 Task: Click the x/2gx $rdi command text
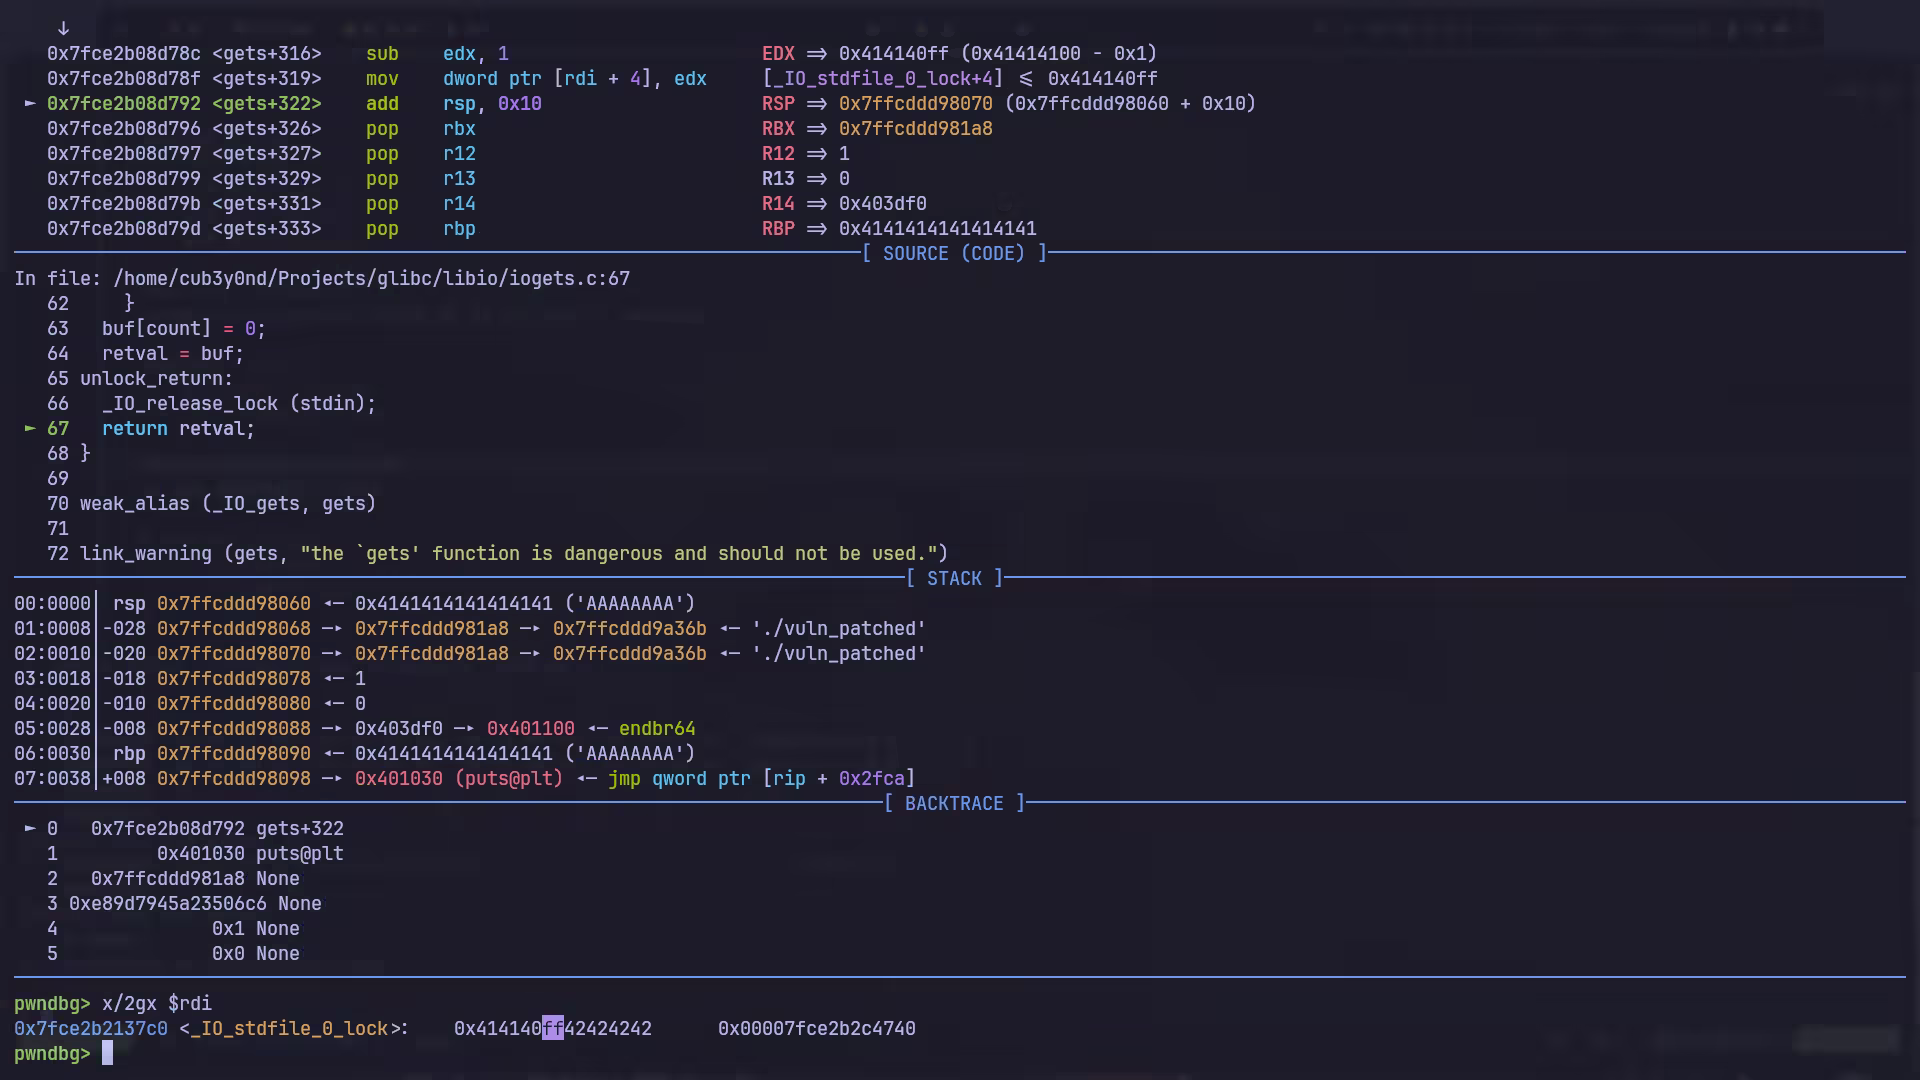[157, 1003]
